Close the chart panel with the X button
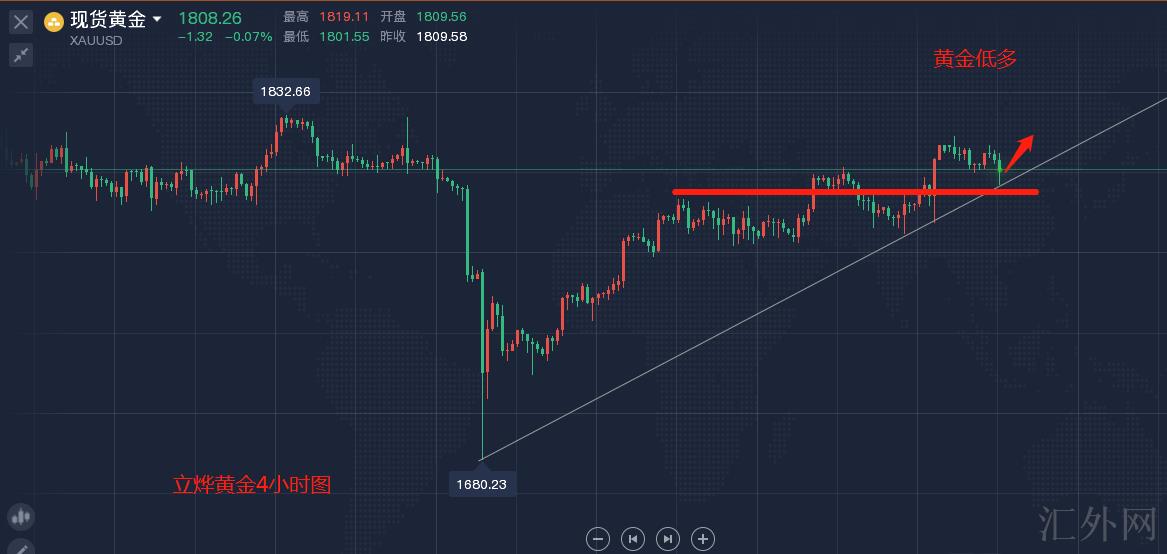 coord(21,21)
